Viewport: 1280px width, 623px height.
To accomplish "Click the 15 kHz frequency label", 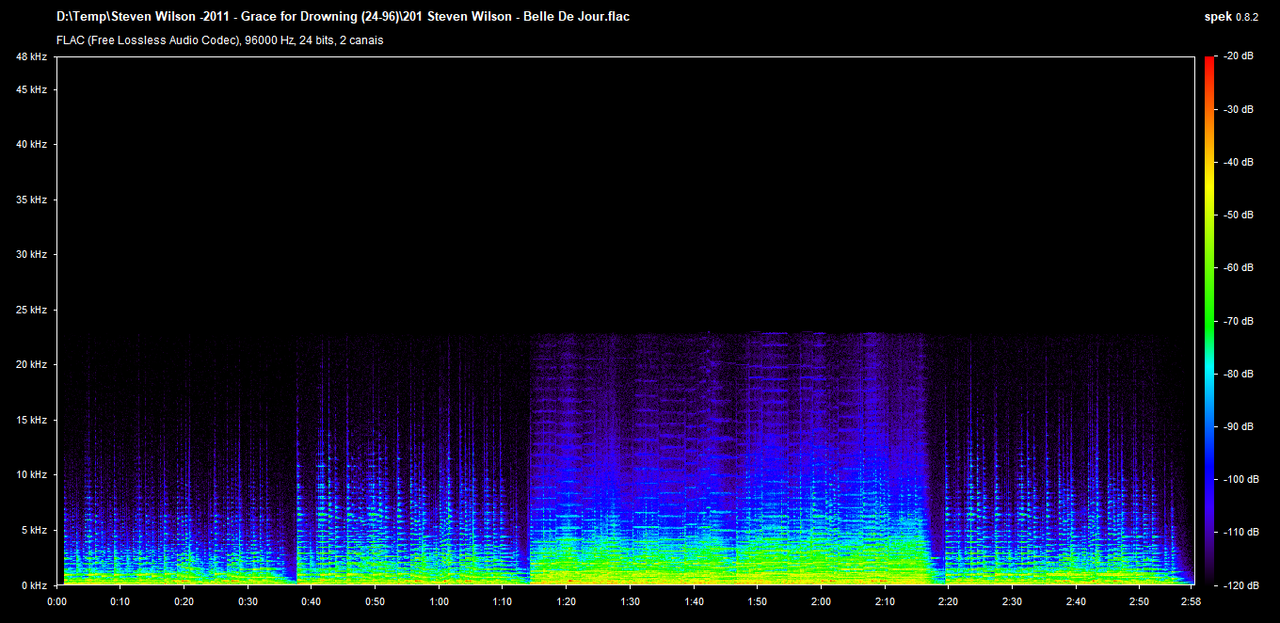I will [31, 420].
